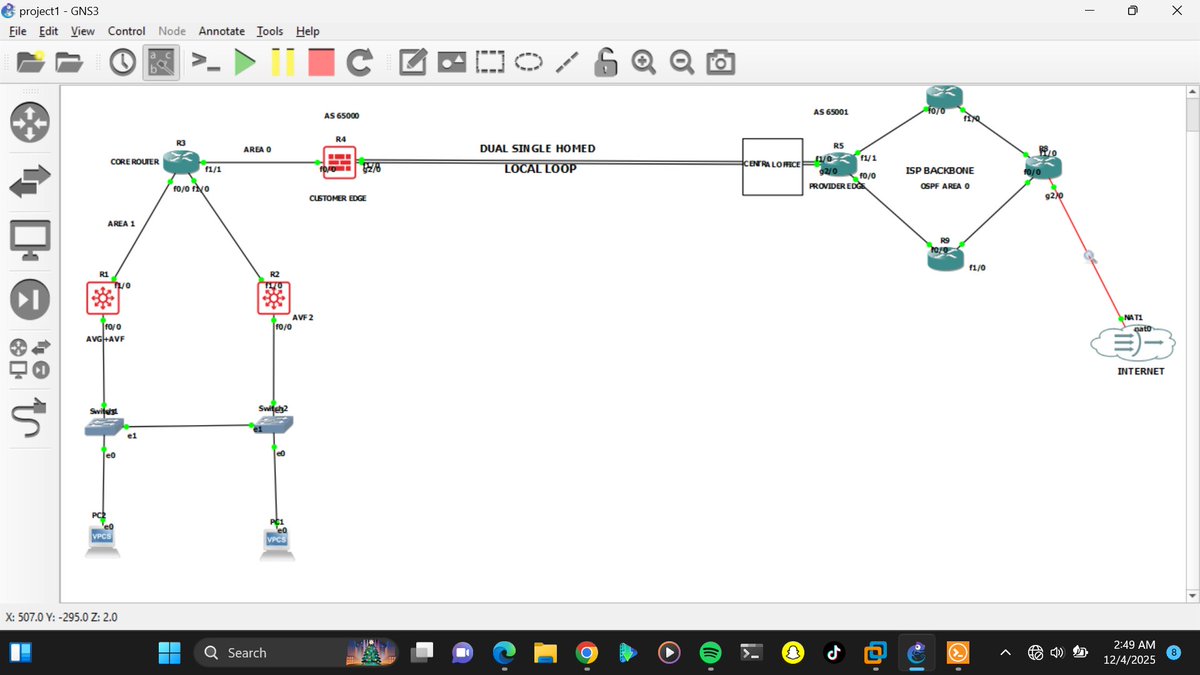Select the R3 core router node
This screenshot has height=675, width=1200.
click(181, 162)
